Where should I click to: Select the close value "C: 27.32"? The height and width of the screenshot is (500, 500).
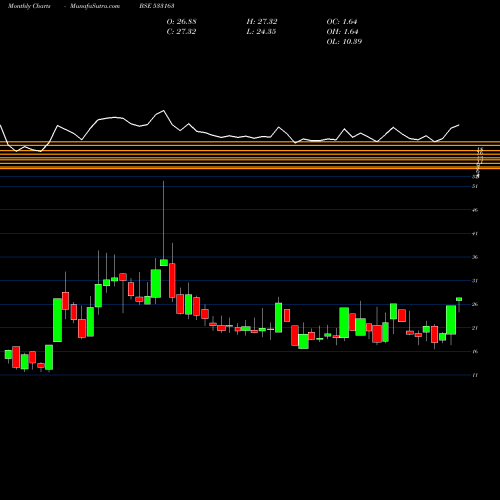[181, 32]
